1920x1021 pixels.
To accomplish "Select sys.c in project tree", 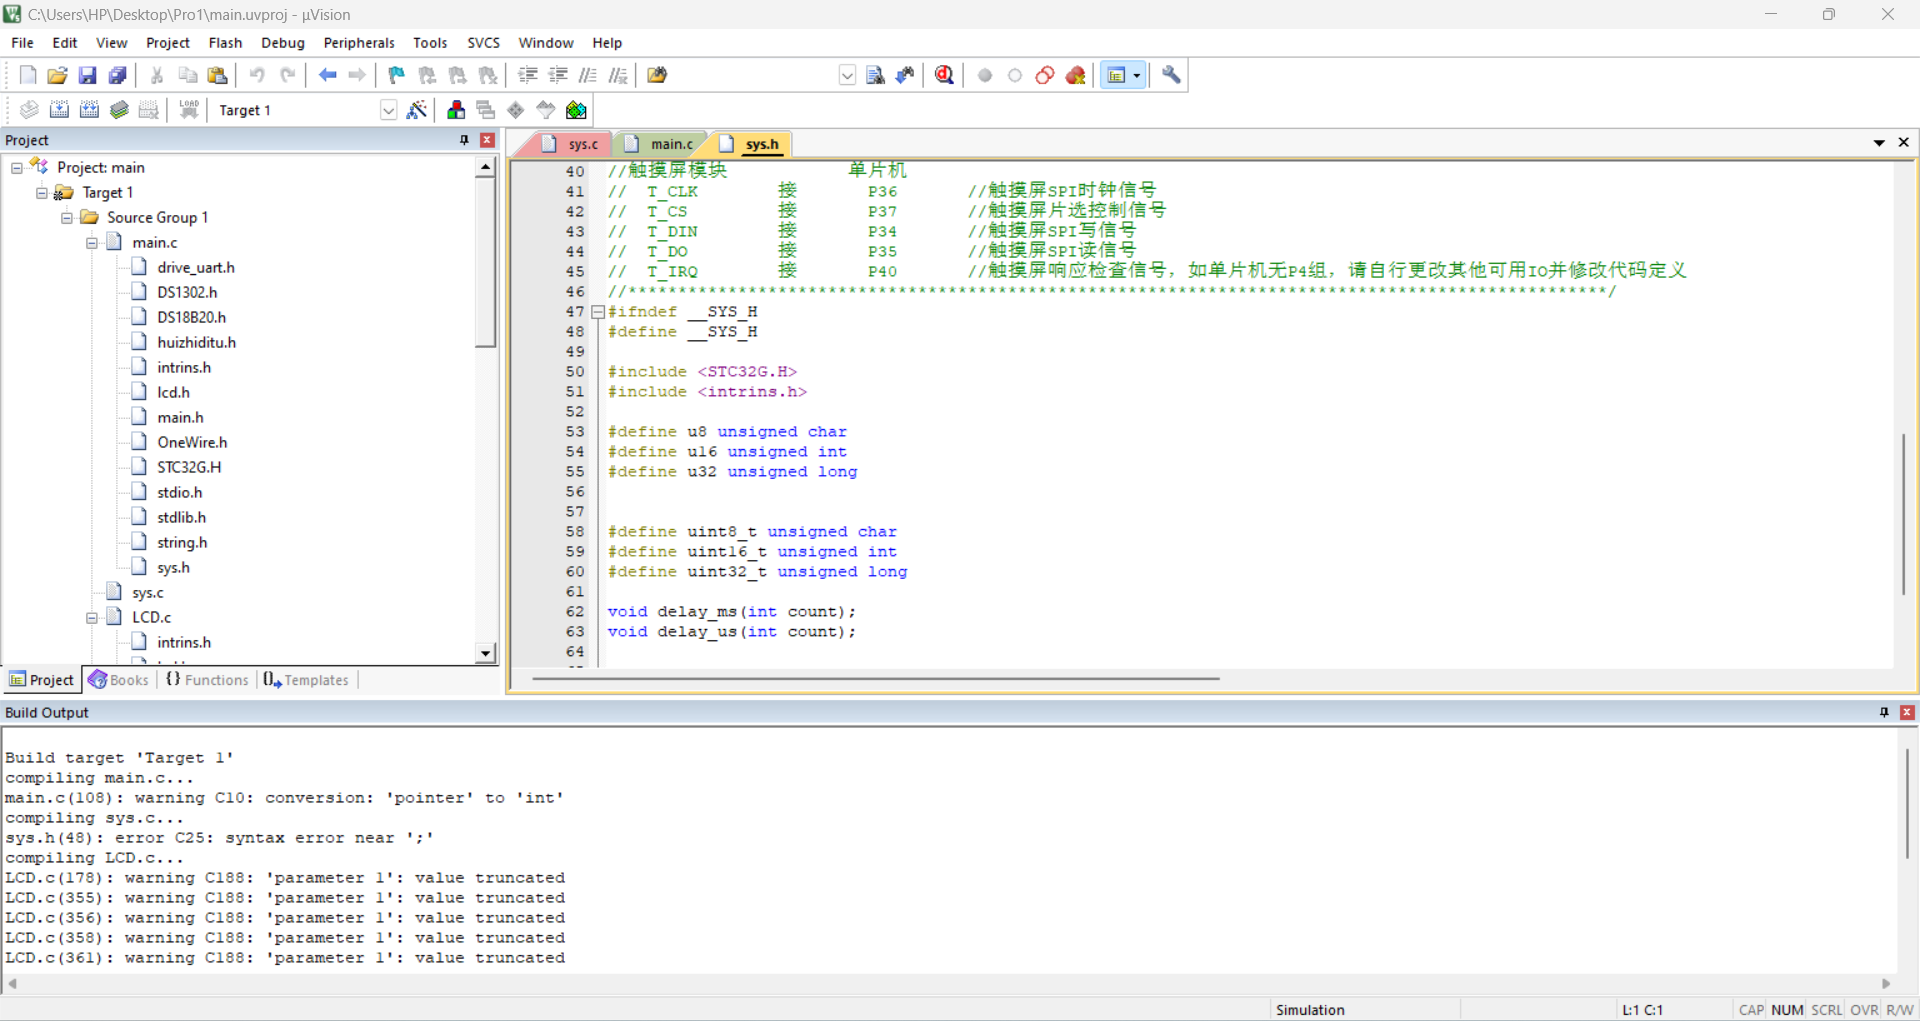I will 147,592.
